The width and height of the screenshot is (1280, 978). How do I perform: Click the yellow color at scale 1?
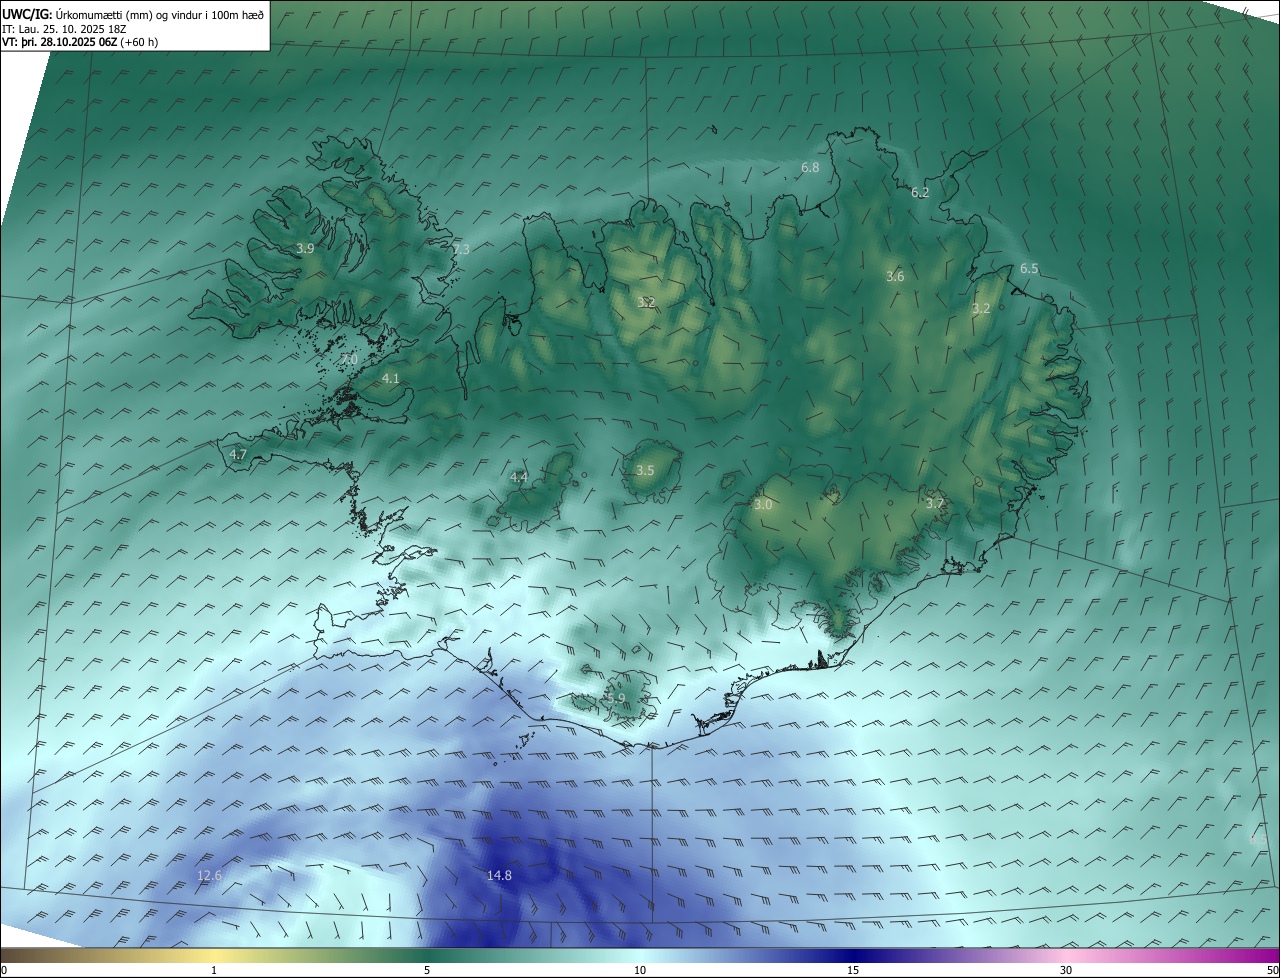214,956
